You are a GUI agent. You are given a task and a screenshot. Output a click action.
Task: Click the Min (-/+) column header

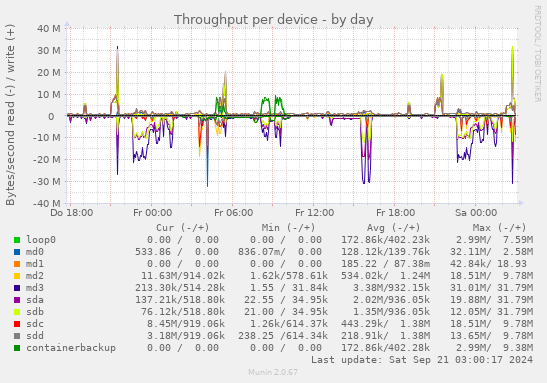289,228
